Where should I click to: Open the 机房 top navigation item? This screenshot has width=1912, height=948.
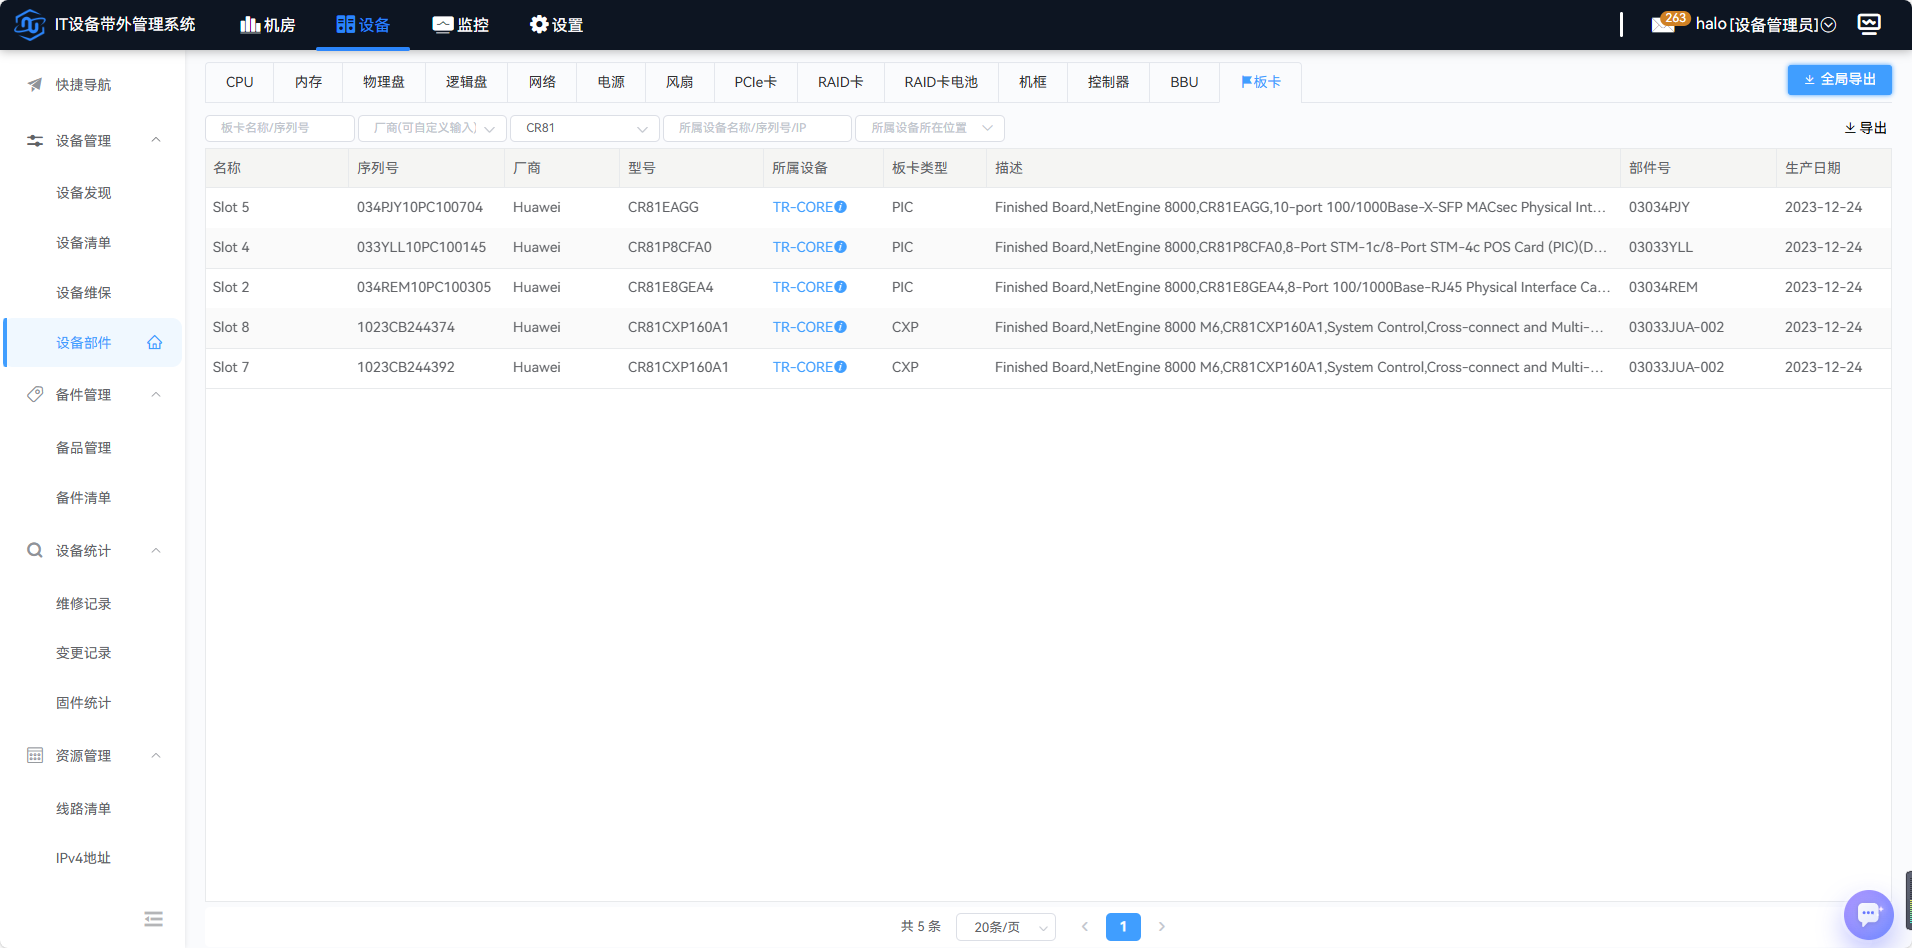[268, 25]
